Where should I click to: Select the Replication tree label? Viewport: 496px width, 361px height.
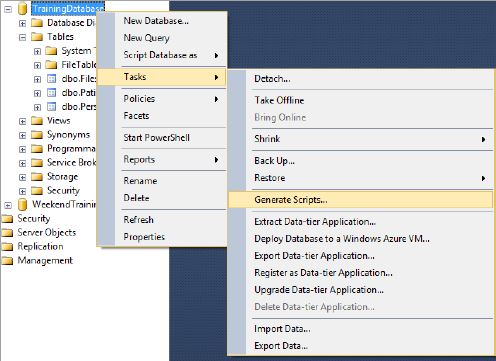40,247
